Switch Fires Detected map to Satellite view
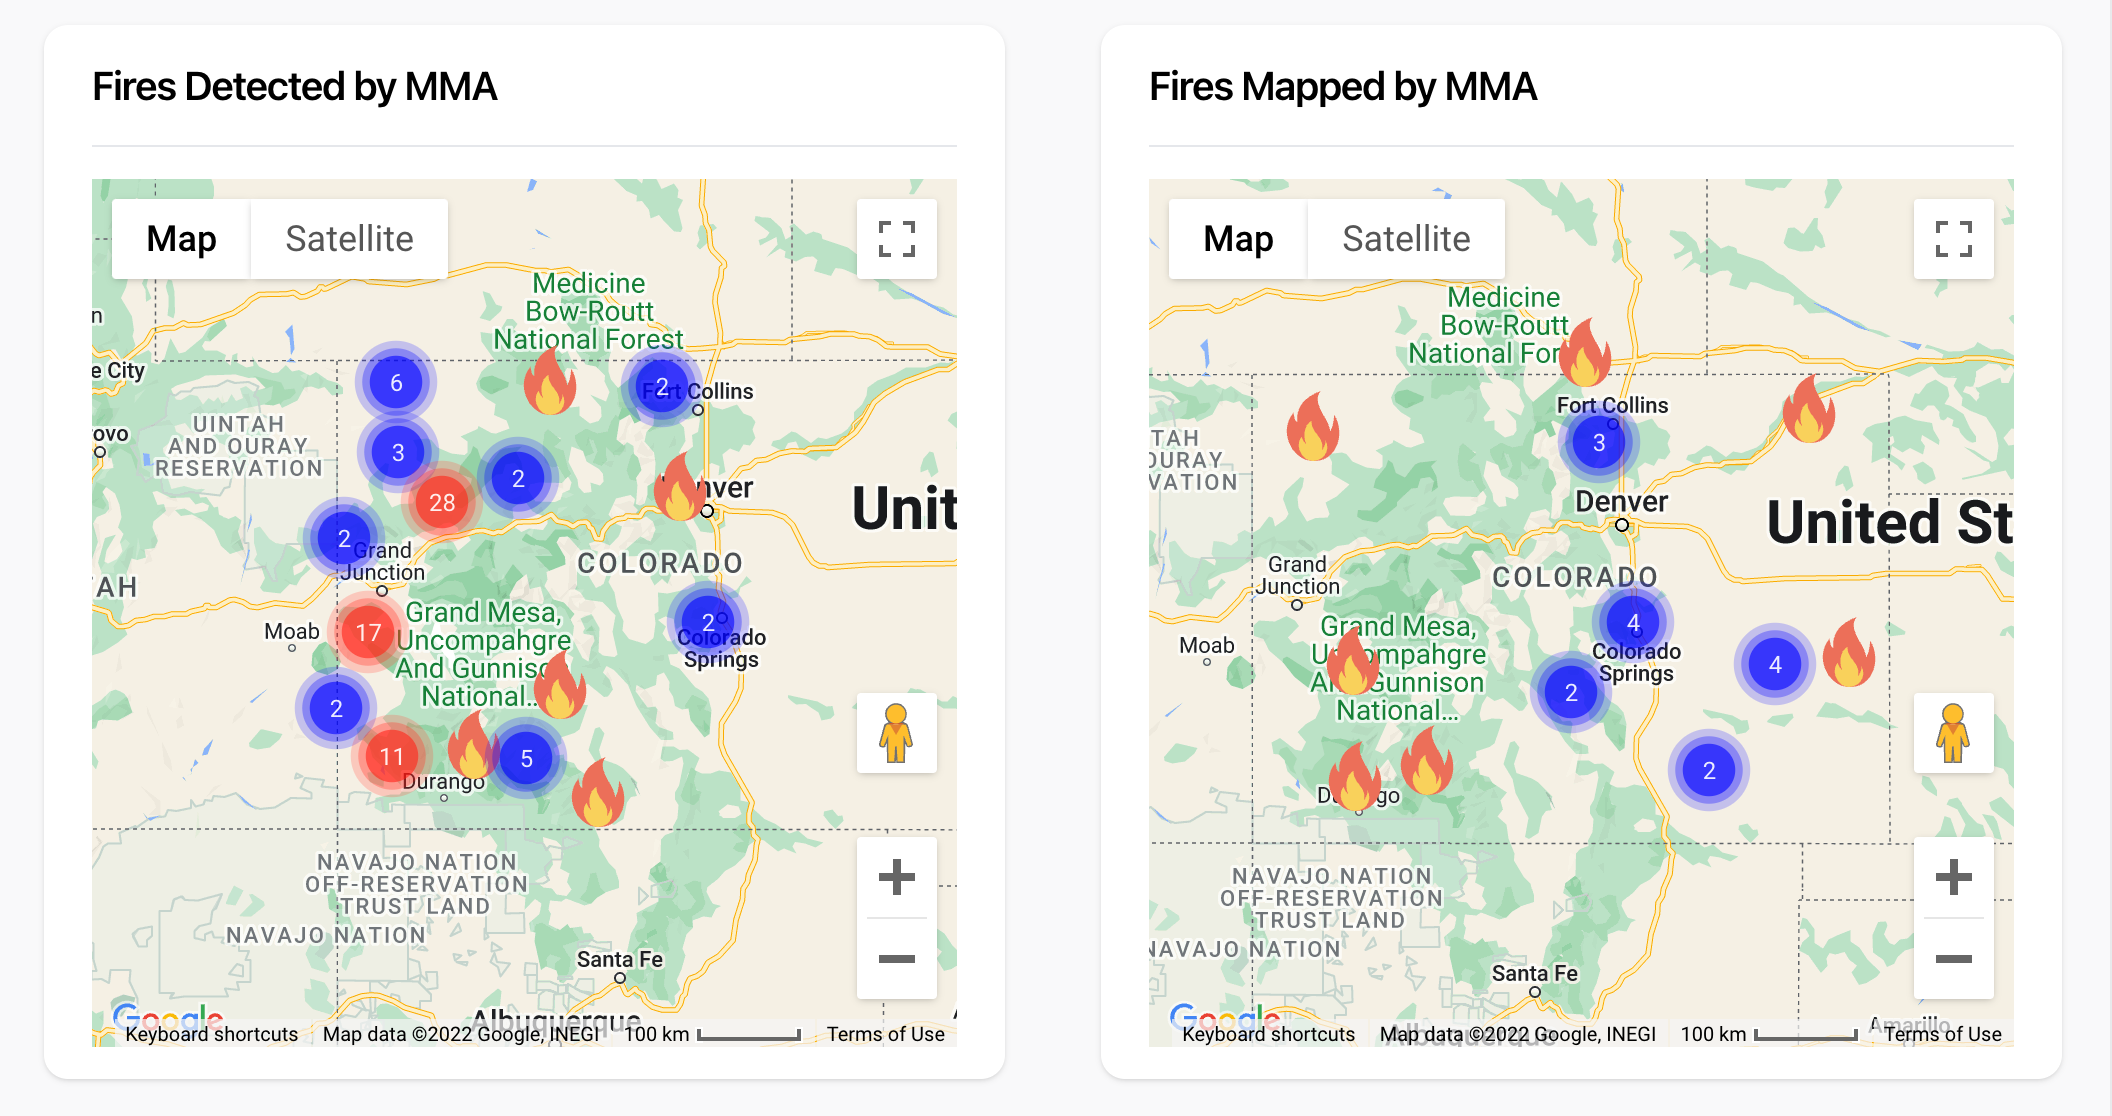The image size is (2112, 1116). tap(349, 239)
